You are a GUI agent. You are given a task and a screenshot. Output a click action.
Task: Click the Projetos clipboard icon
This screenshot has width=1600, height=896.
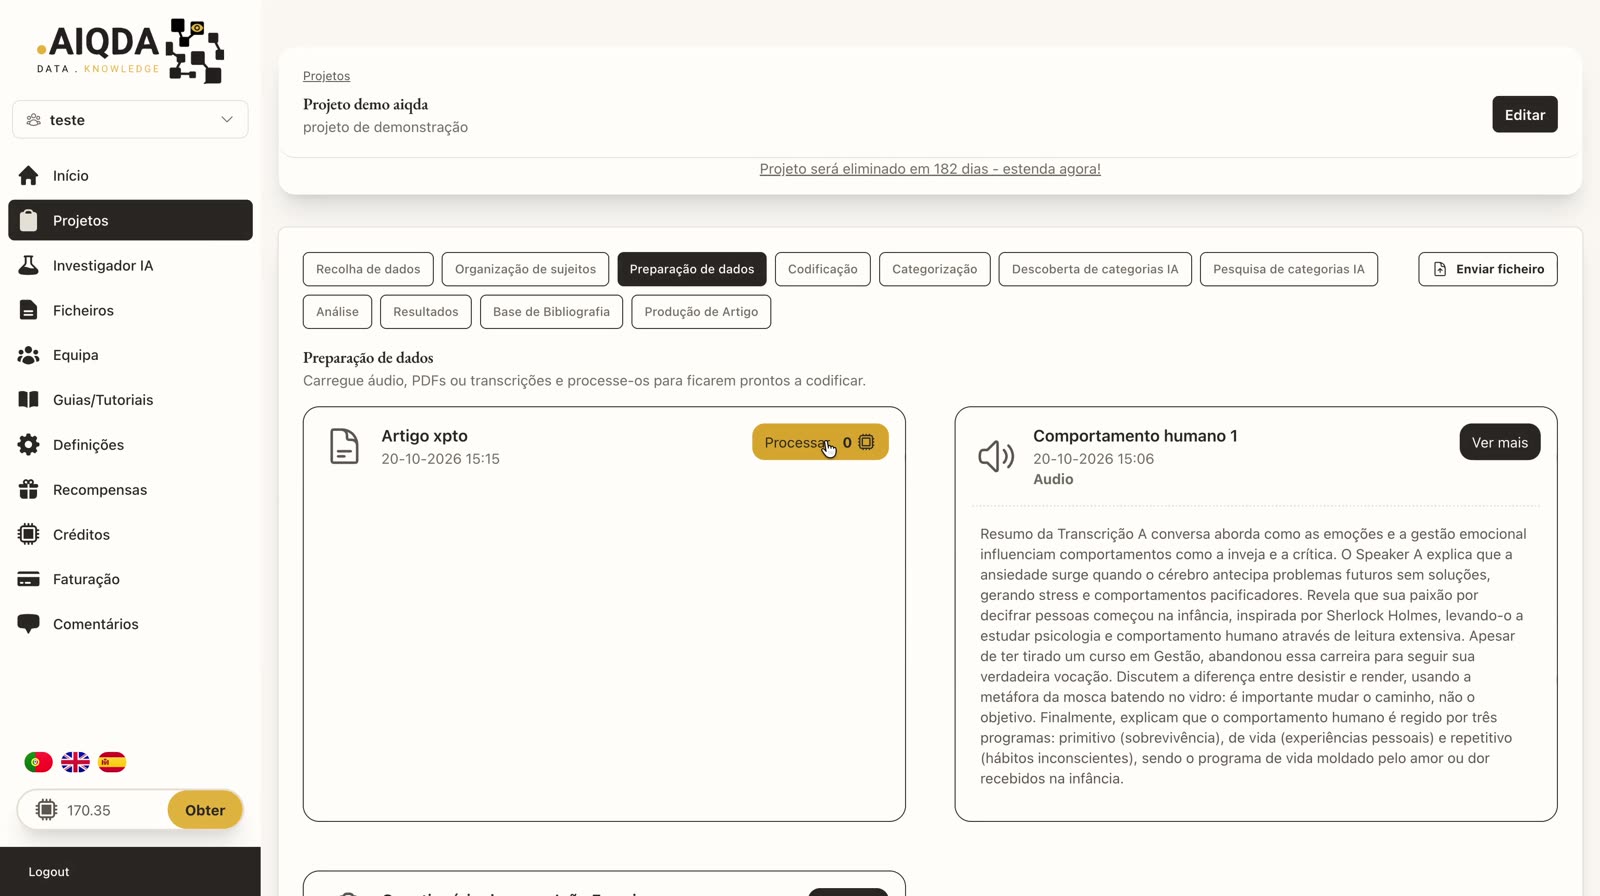tap(28, 220)
